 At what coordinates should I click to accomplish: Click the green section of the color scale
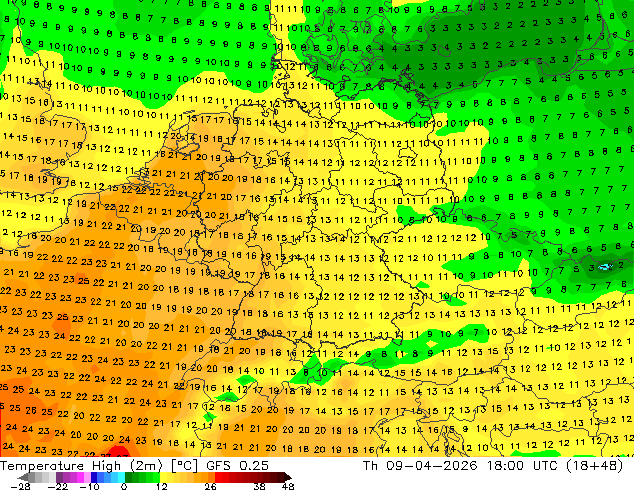(x=142, y=477)
